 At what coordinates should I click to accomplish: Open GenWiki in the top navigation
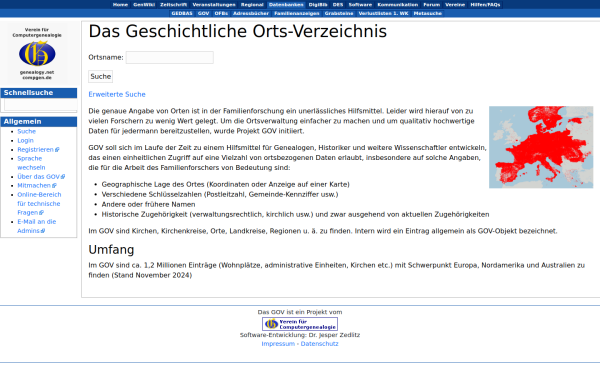pyautogui.click(x=144, y=5)
